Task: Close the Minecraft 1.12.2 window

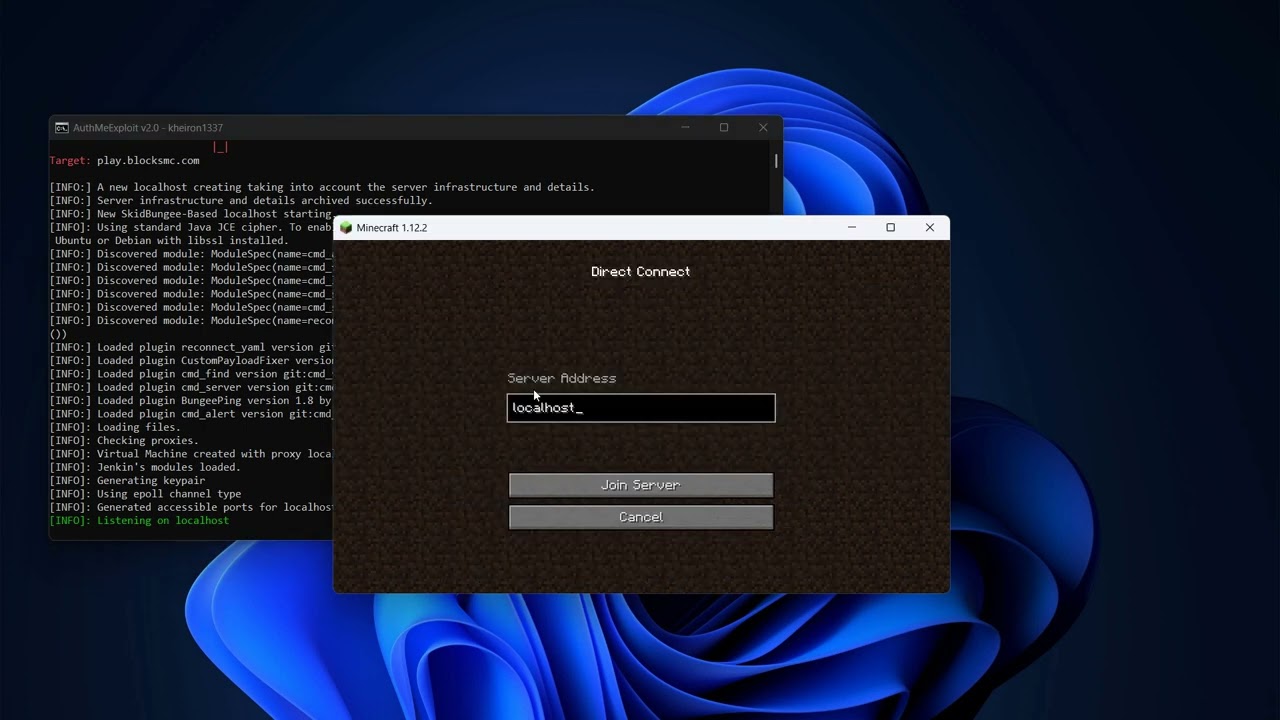Action: [x=930, y=228]
